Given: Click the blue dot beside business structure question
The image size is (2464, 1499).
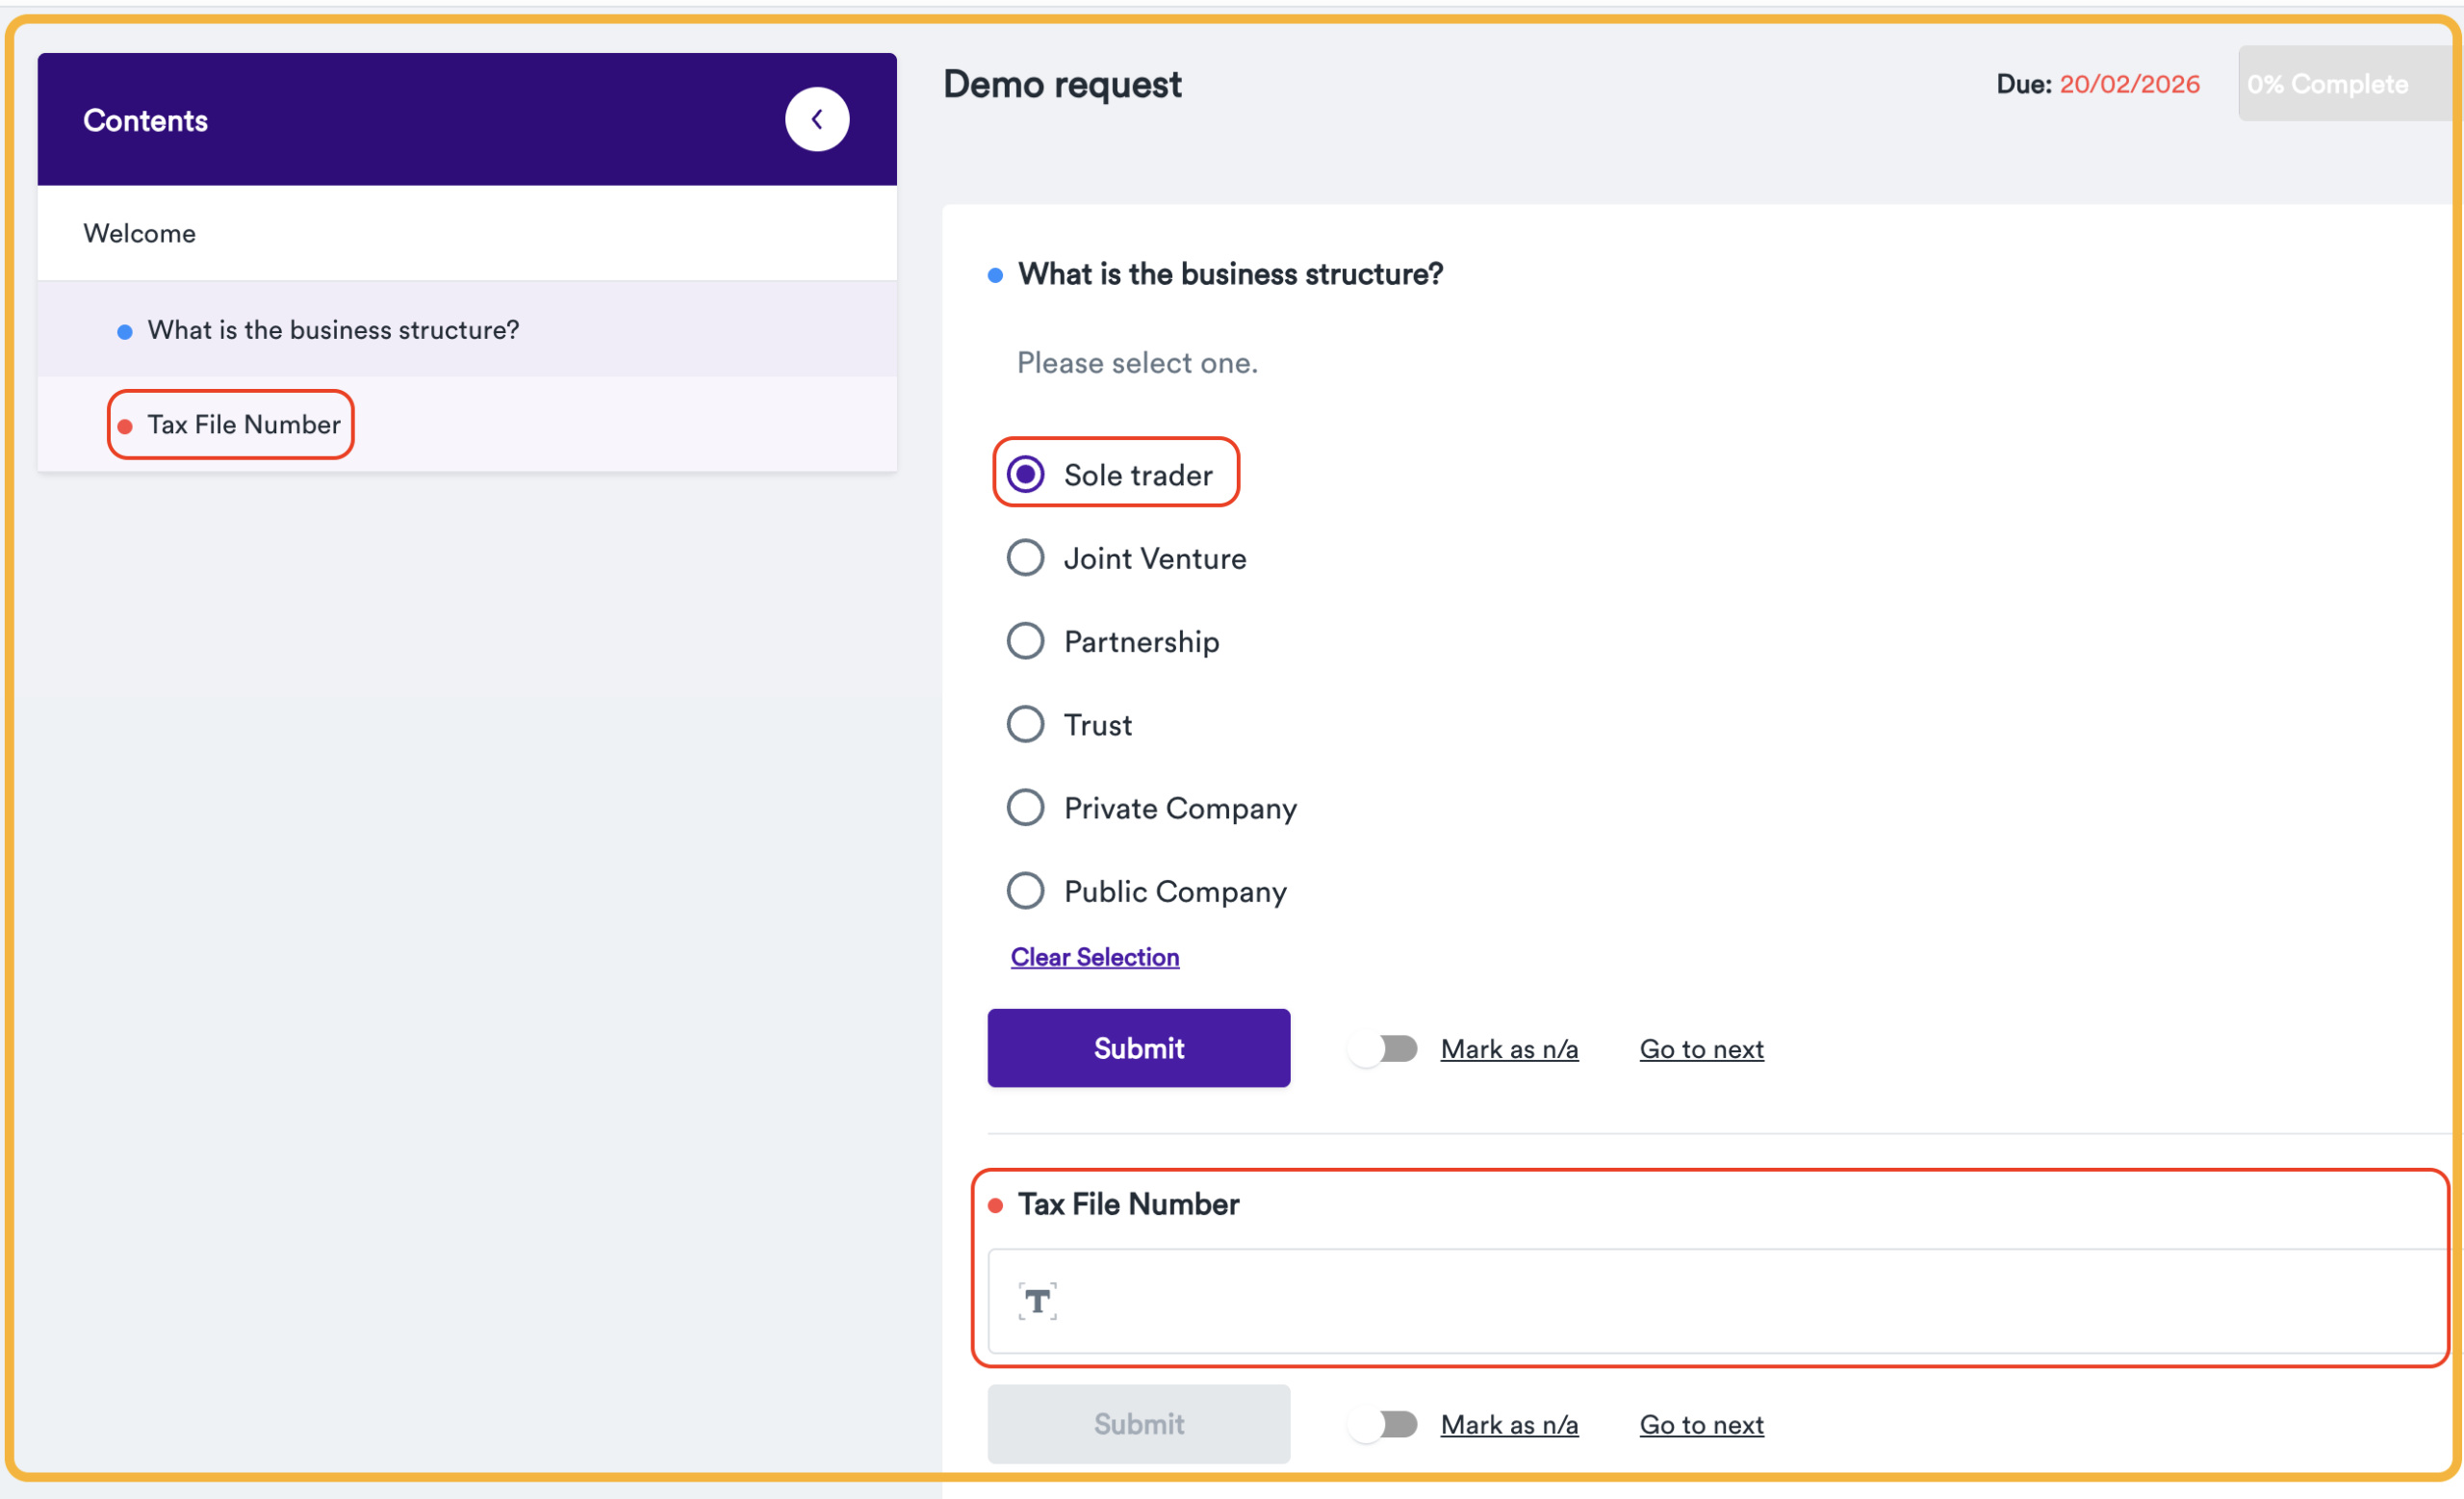Looking at the screenshot, I should click(x=994, y=274).
